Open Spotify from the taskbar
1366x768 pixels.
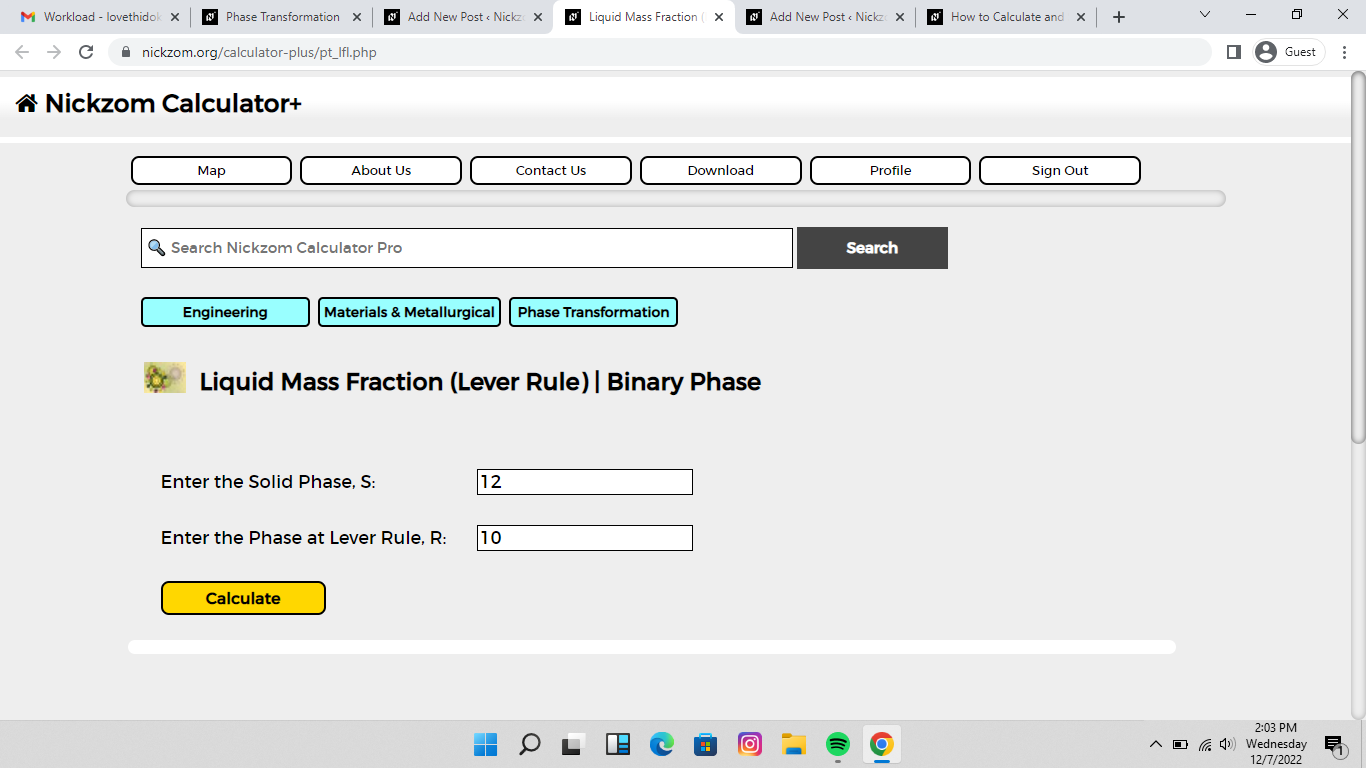(x=838, y=744)
